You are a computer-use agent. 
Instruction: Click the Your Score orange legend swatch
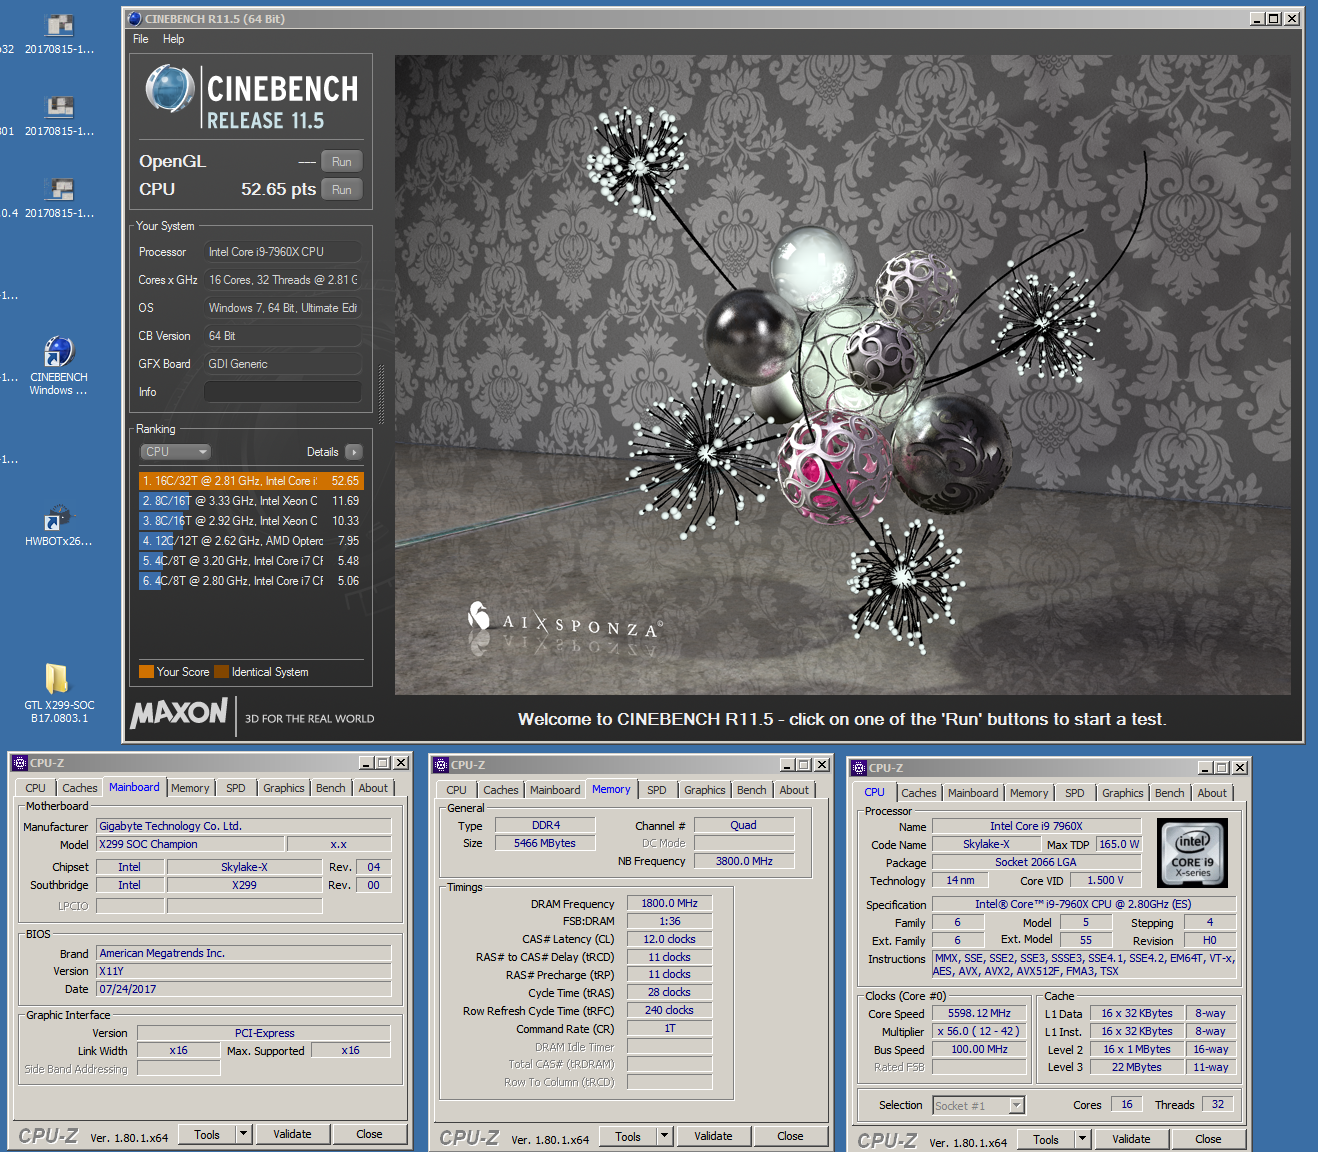point(146,672)
